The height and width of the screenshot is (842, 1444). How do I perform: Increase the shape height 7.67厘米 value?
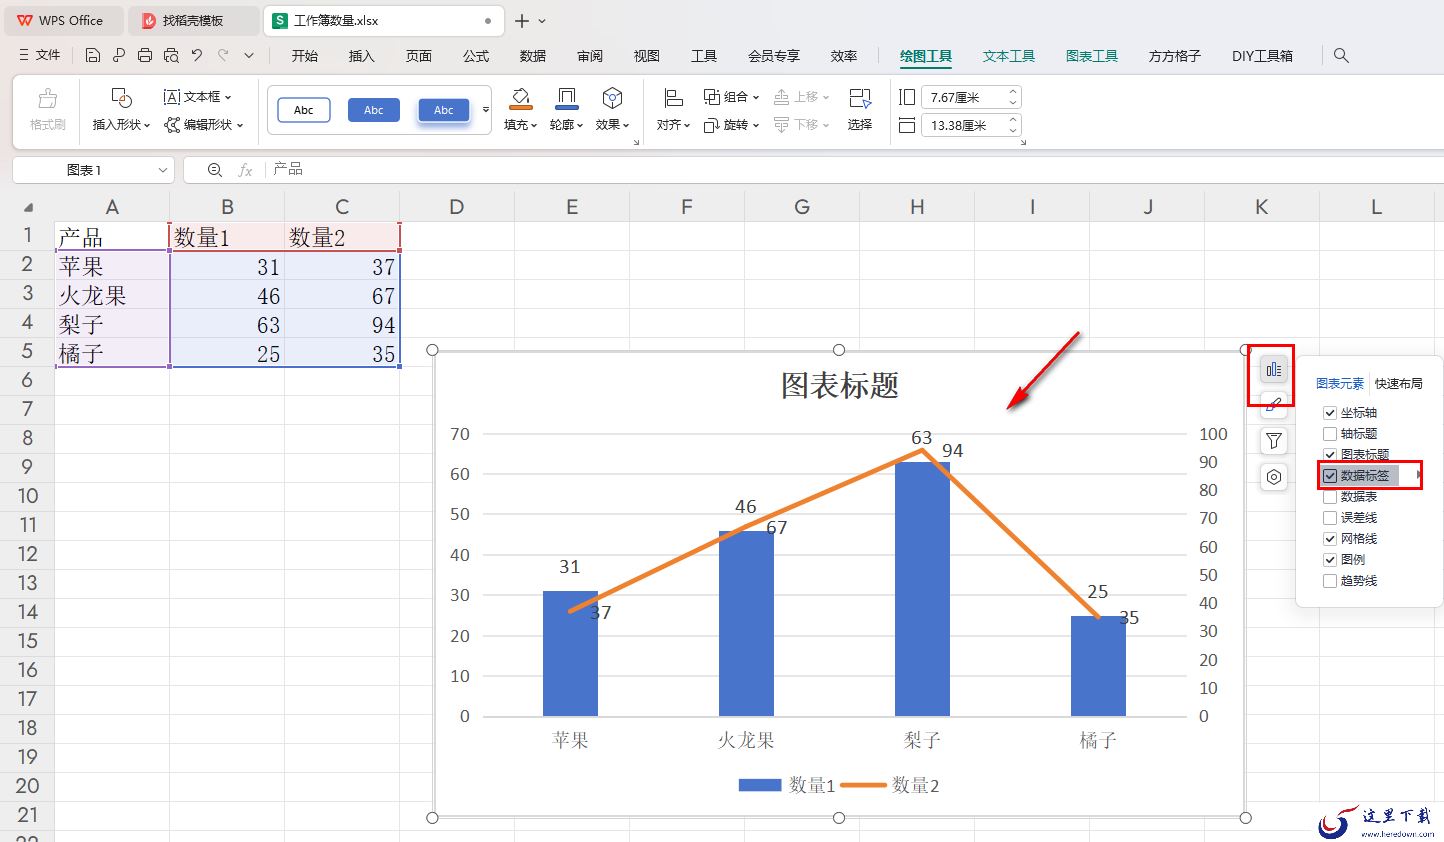tap(1013, 93)
